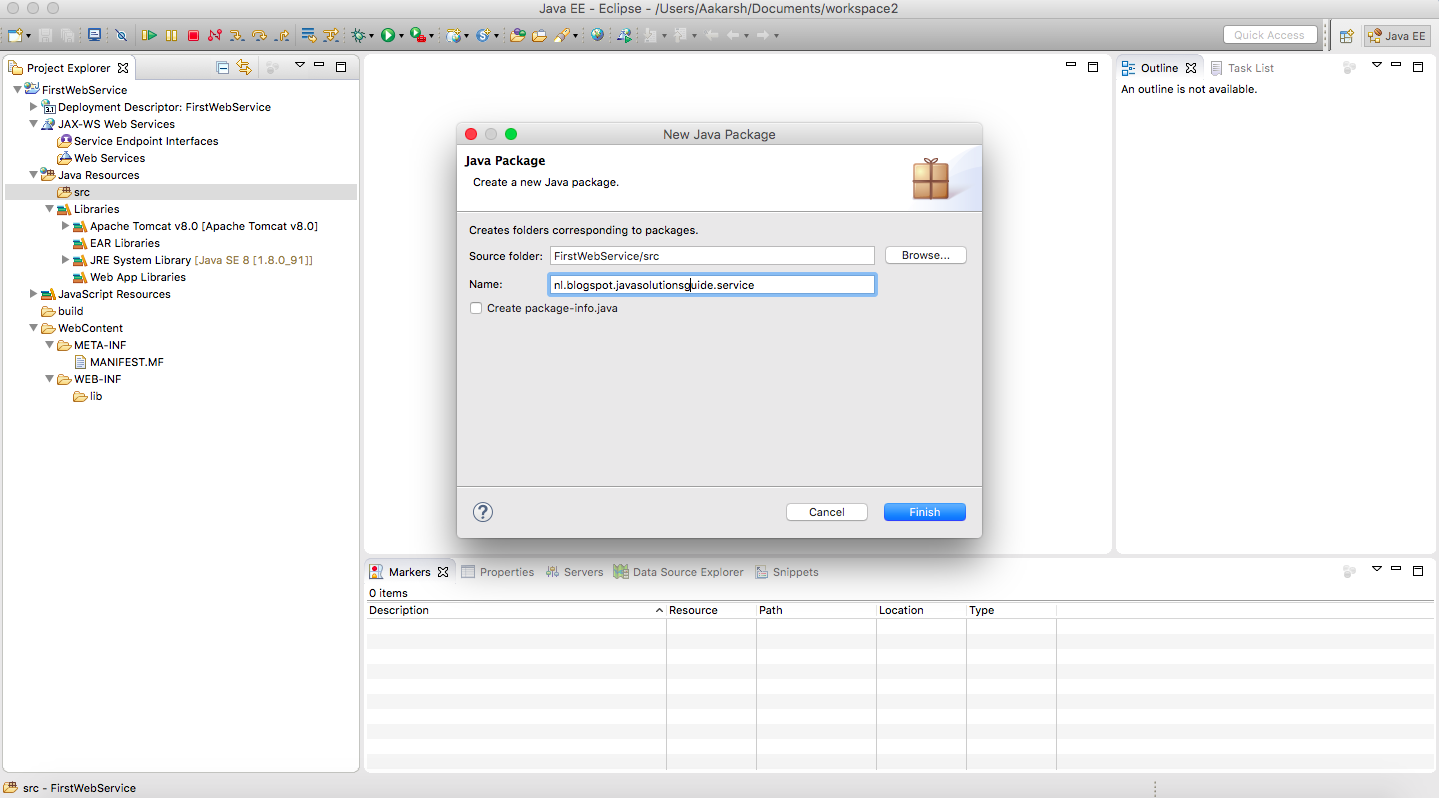1439x798 pixels.
Task: Toggle Link with Editor in Project Explorer
Action: pyautogui.click(x=244, y=68)
